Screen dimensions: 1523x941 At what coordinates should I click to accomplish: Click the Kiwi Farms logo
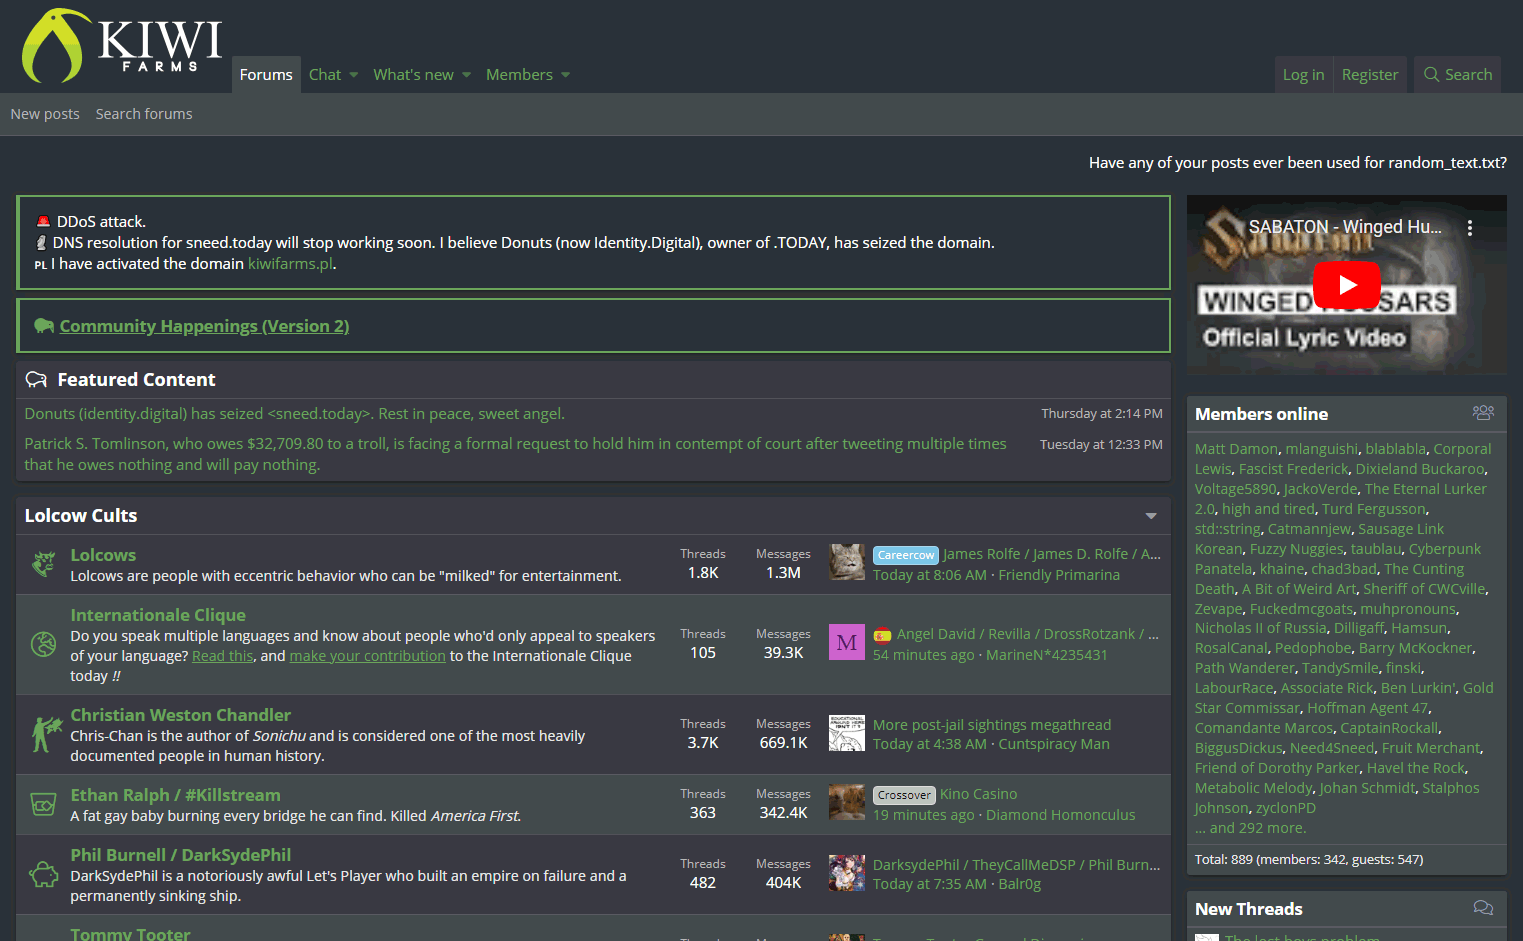tap(122, 46)
